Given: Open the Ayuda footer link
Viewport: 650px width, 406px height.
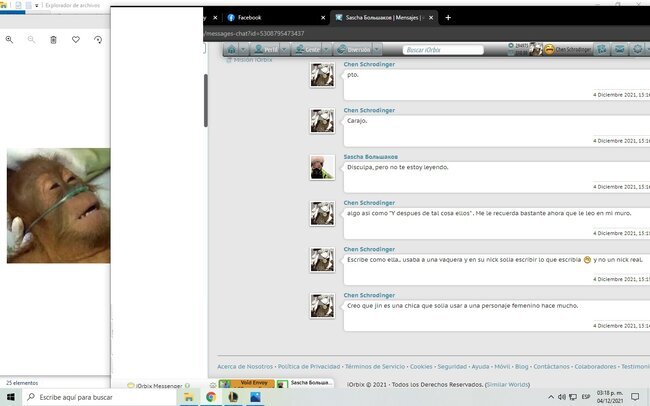Looking at the screenshot, I should [x=480, y=367].
